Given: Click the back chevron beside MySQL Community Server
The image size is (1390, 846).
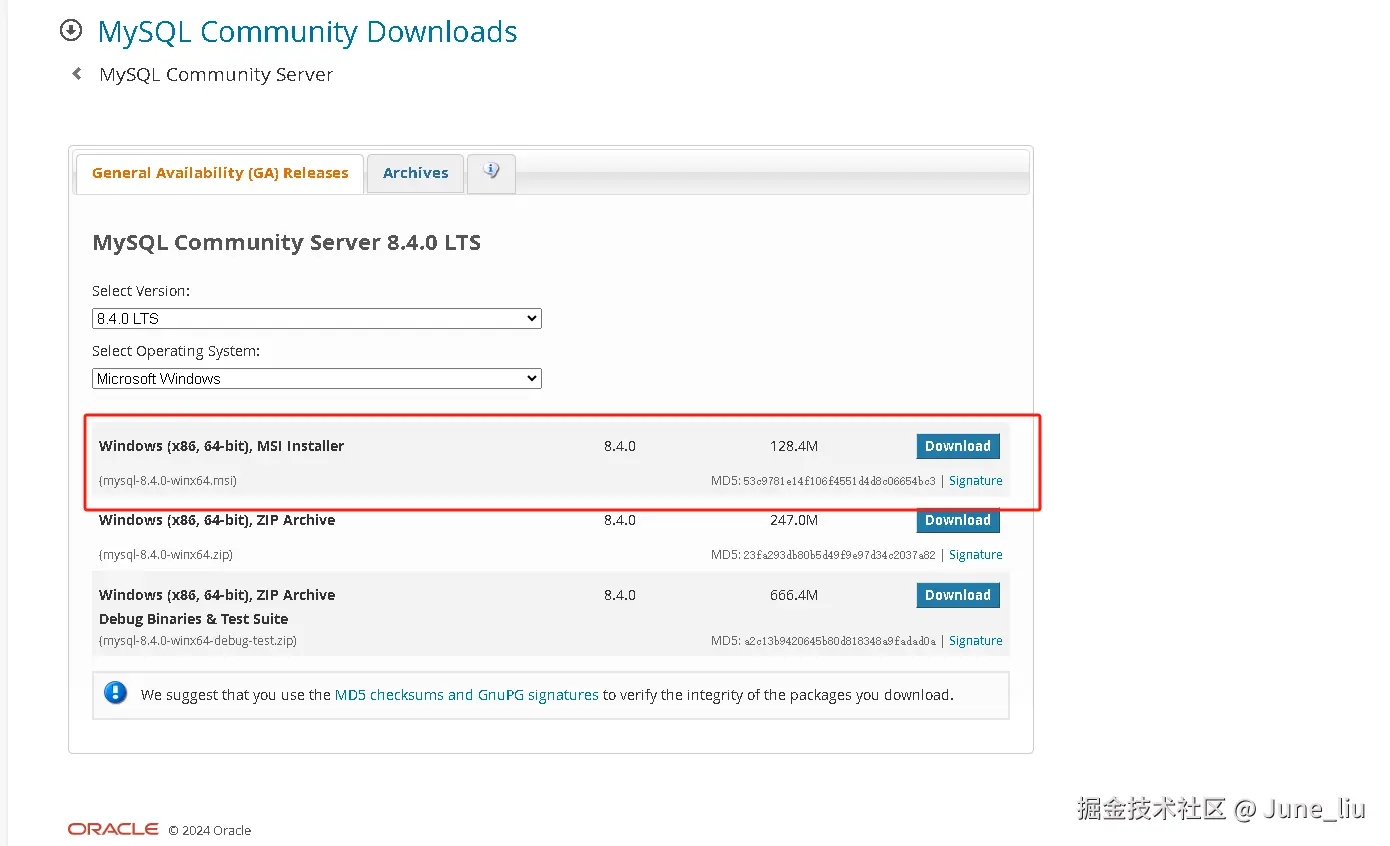Looking at the screenshot, I should [x=77, y=74].
